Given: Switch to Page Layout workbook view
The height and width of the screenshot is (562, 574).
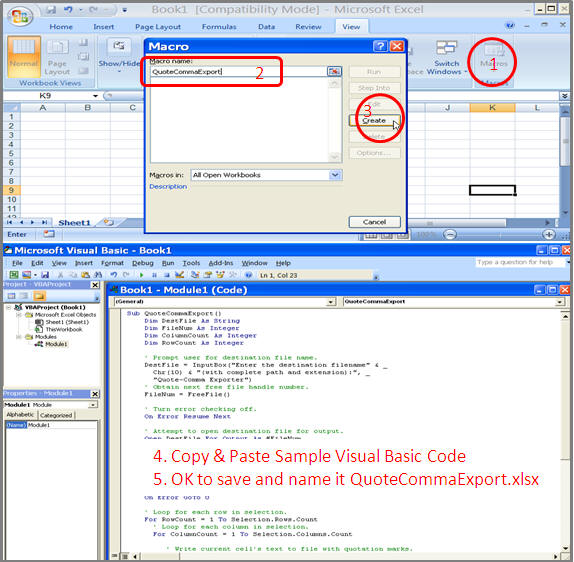Looking at the screenshot, I should (57, 58).
